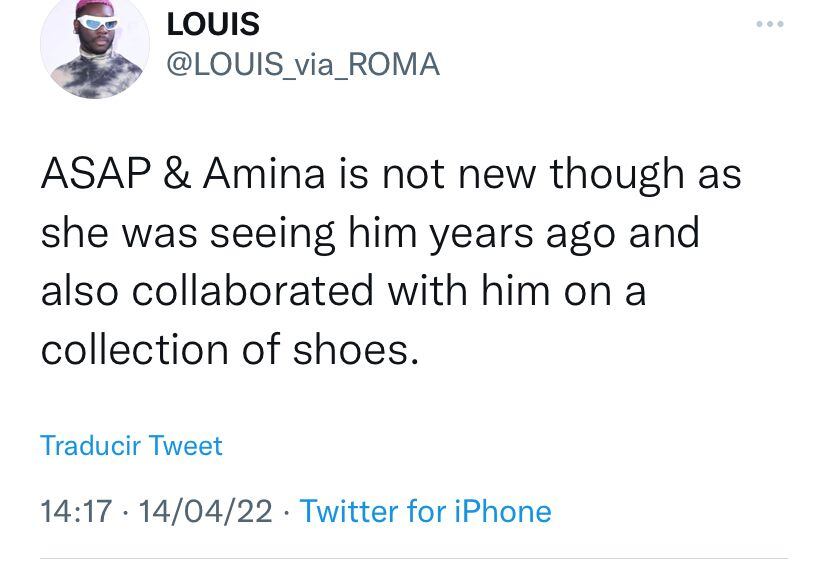
Task: Open the LOUIS display name profile
Action: [211, 24]
